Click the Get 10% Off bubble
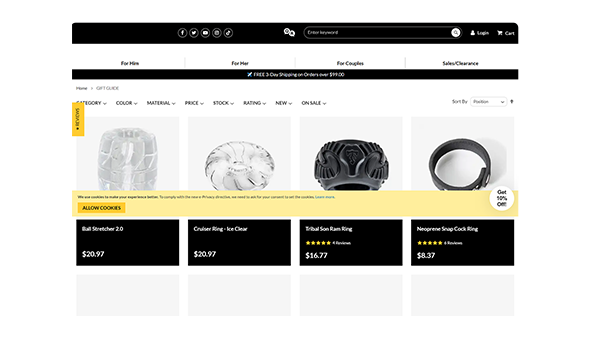The image size is (590, 360). click(502, 198)
